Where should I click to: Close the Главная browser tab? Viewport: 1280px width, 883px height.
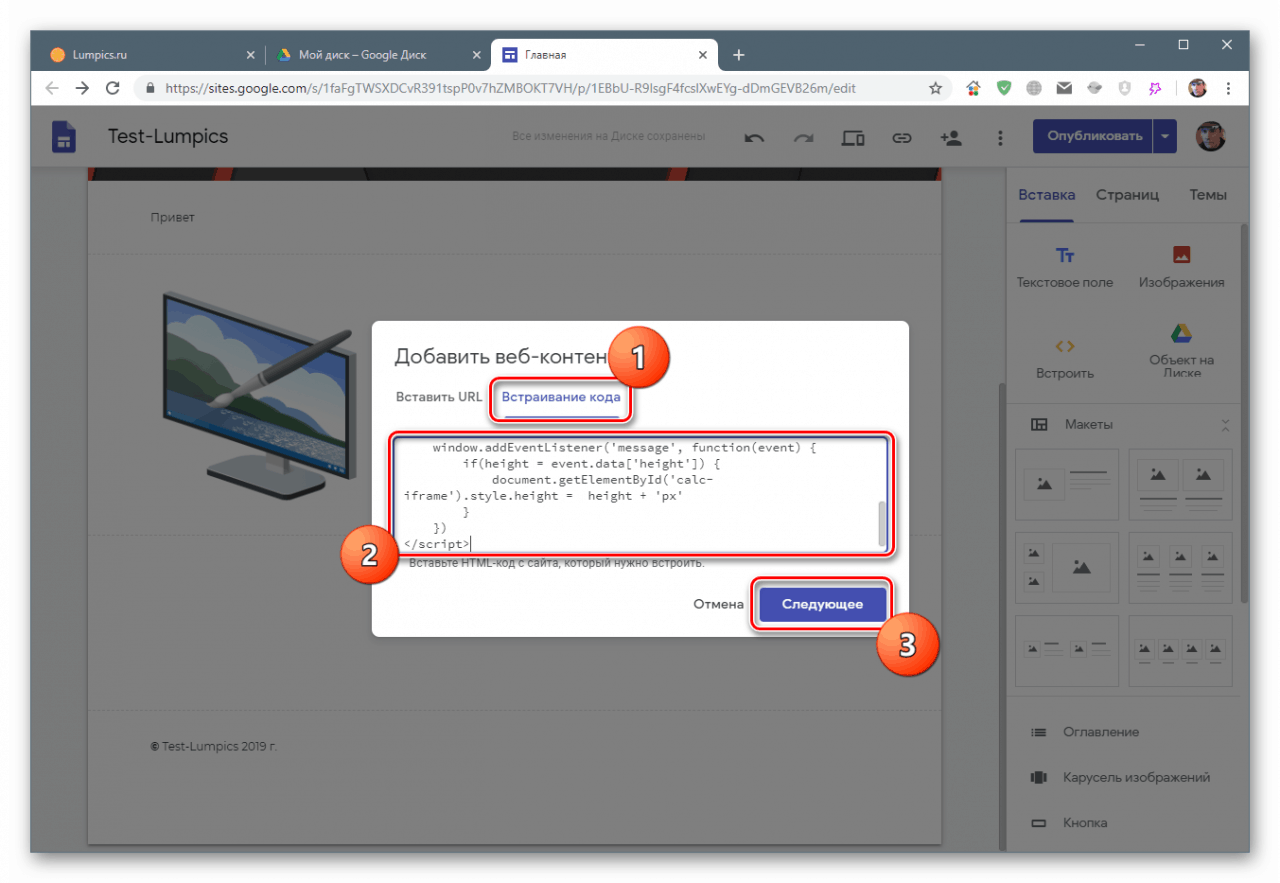(704, 55)
